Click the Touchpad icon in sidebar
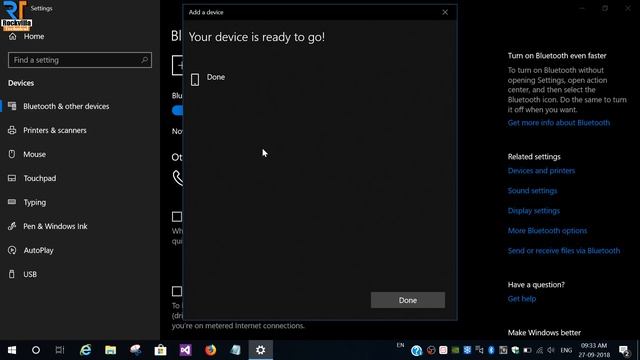This screenshot has height=360, width=640. (x=12, y=178)
